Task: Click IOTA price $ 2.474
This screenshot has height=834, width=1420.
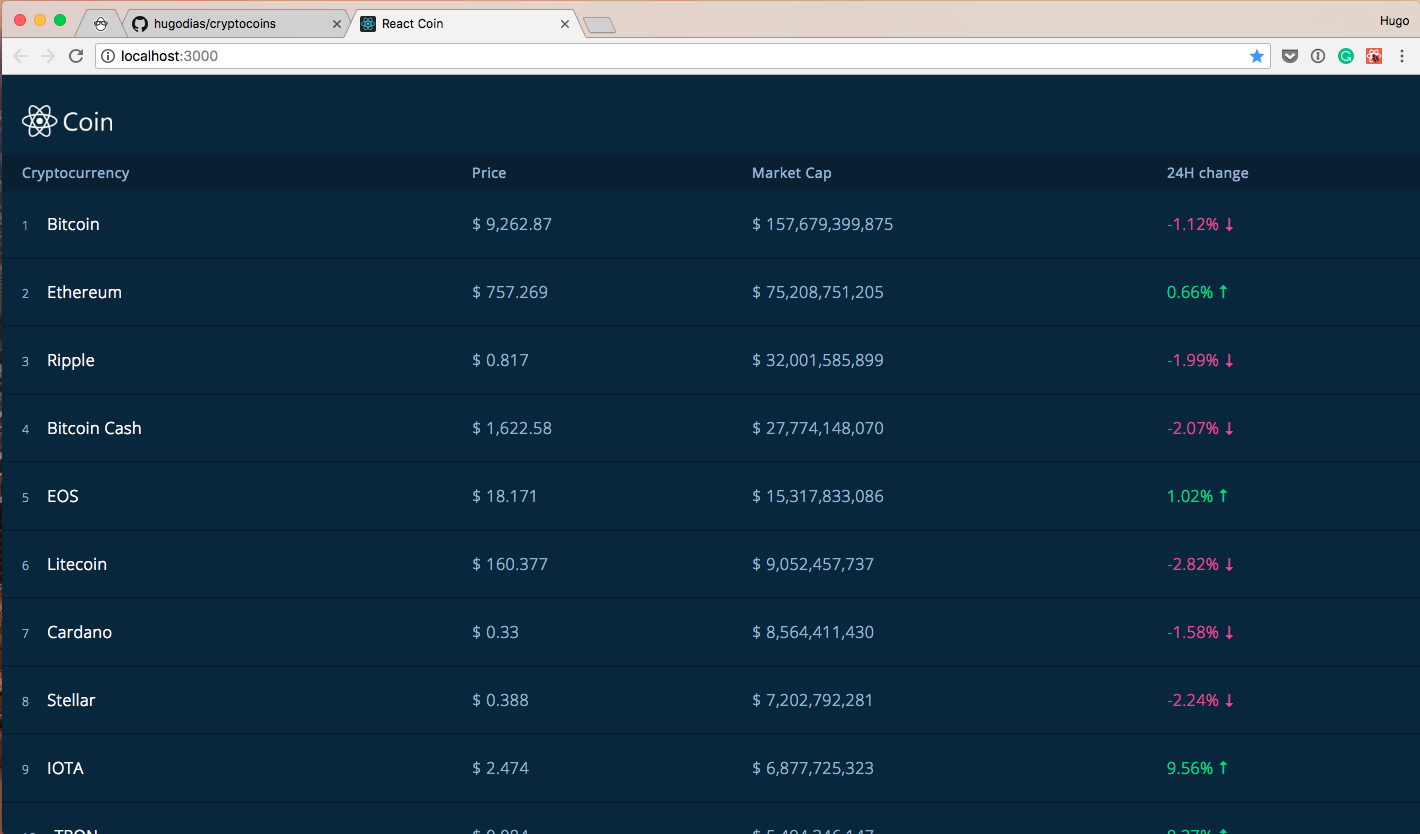Action: [500, 768]
